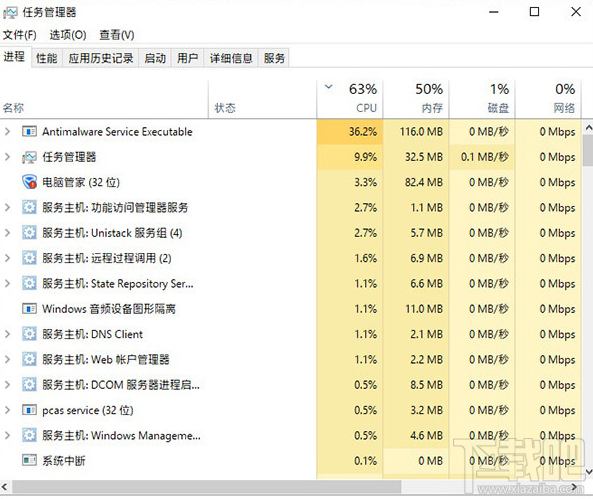Image resolution: width=593 pixels, height=499 pixels.
Task: Click pcas service (32 位) icon
Action: [x=29, y=410]
